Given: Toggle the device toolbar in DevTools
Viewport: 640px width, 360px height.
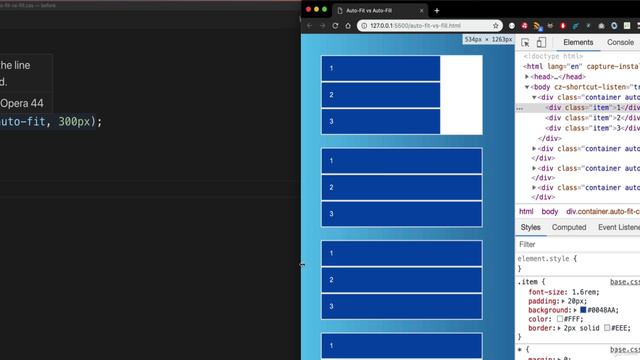Looking at the screenshot, I should (x=541, y=42).
